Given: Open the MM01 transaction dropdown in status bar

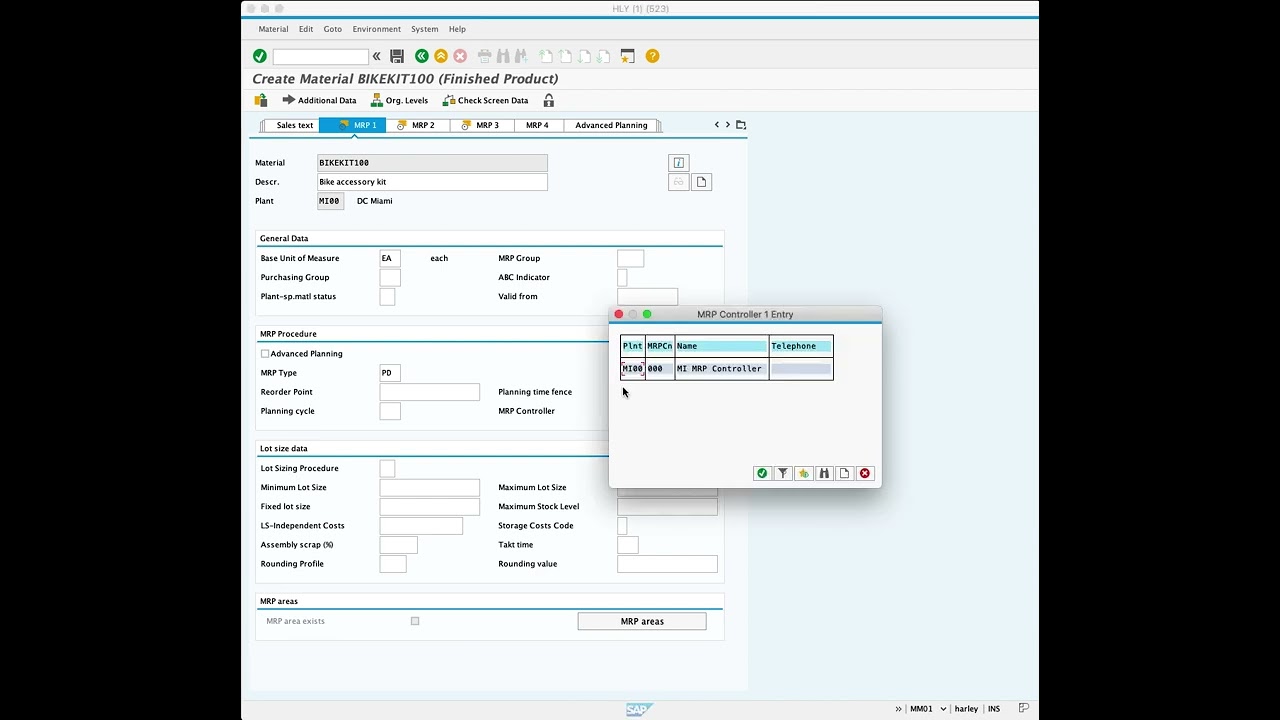Looking at the screenshot, I should pos(943,709).
